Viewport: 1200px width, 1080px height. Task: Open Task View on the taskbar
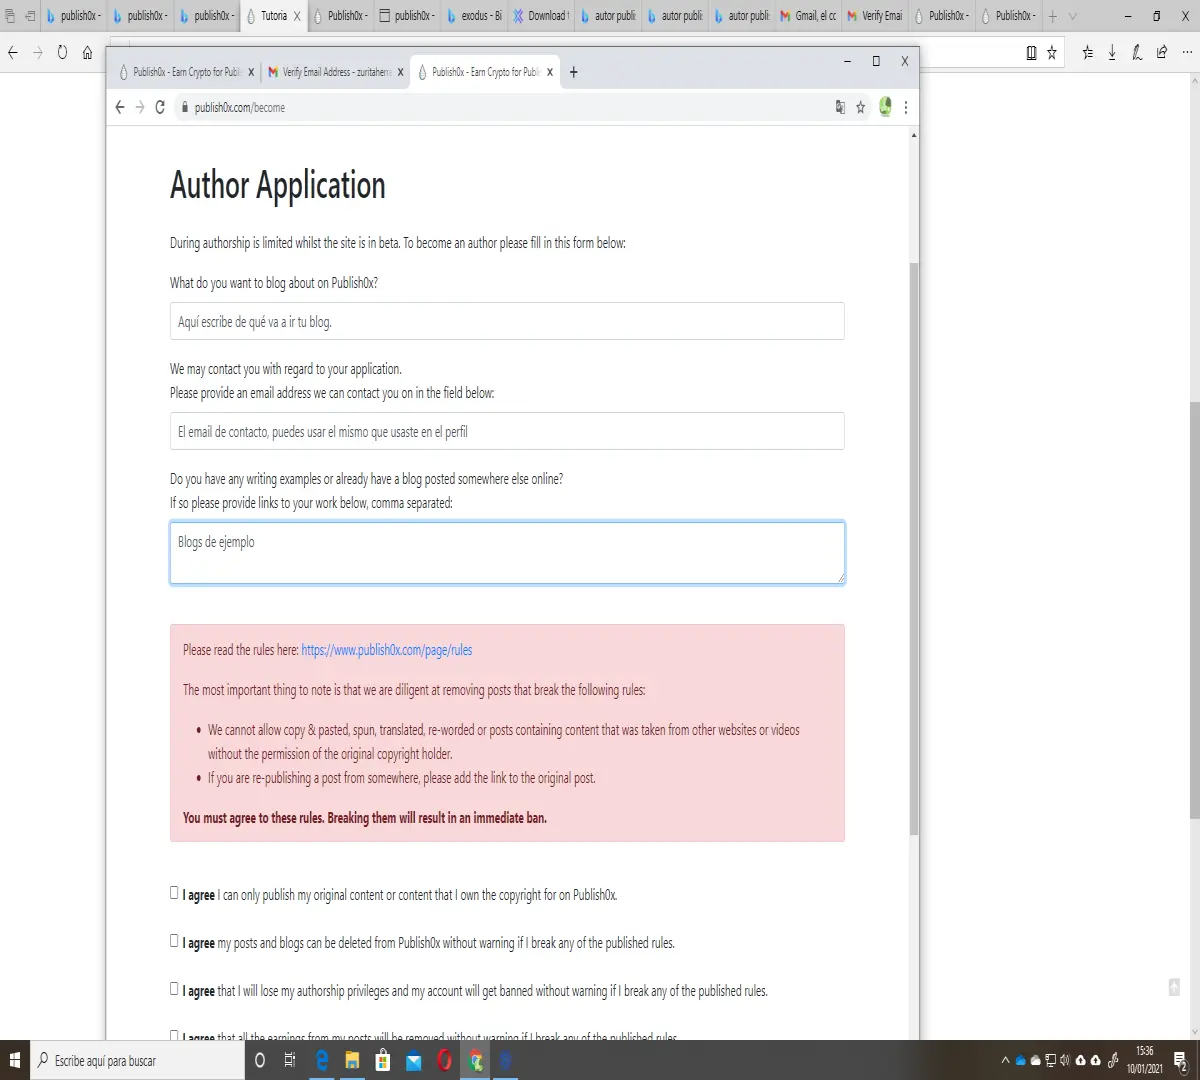[290, 1060]
